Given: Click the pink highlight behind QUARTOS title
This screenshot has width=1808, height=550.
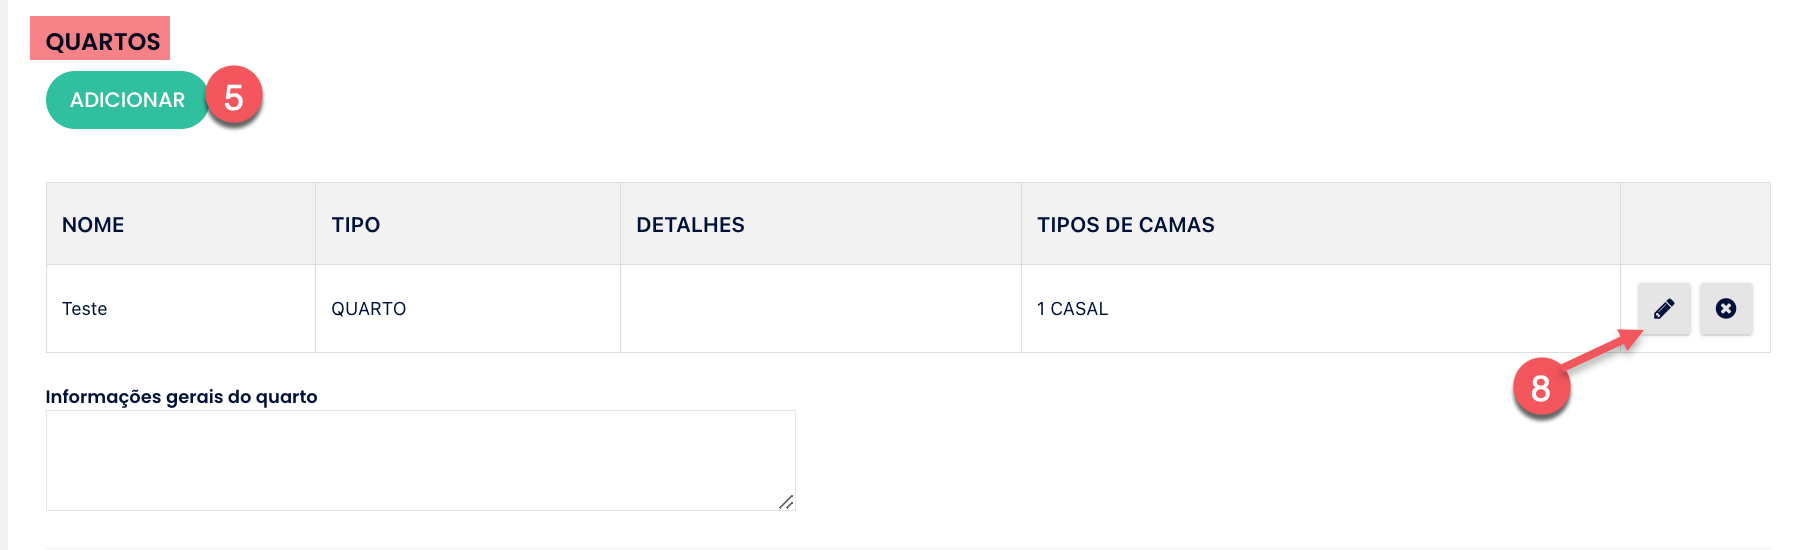Looking at the screenshot, I should (x=100, y=38).
